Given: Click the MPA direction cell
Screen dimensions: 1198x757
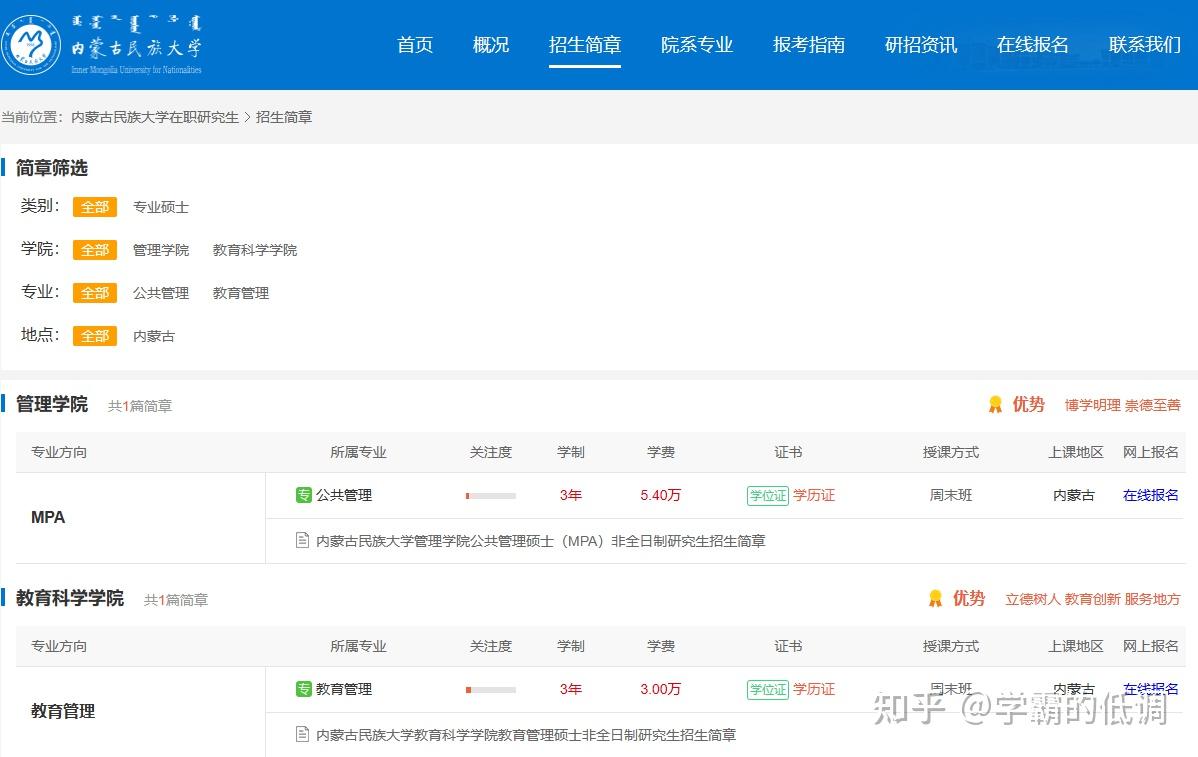Looking at the screenshot, I should pyautogui.click(x=141, y=518).
